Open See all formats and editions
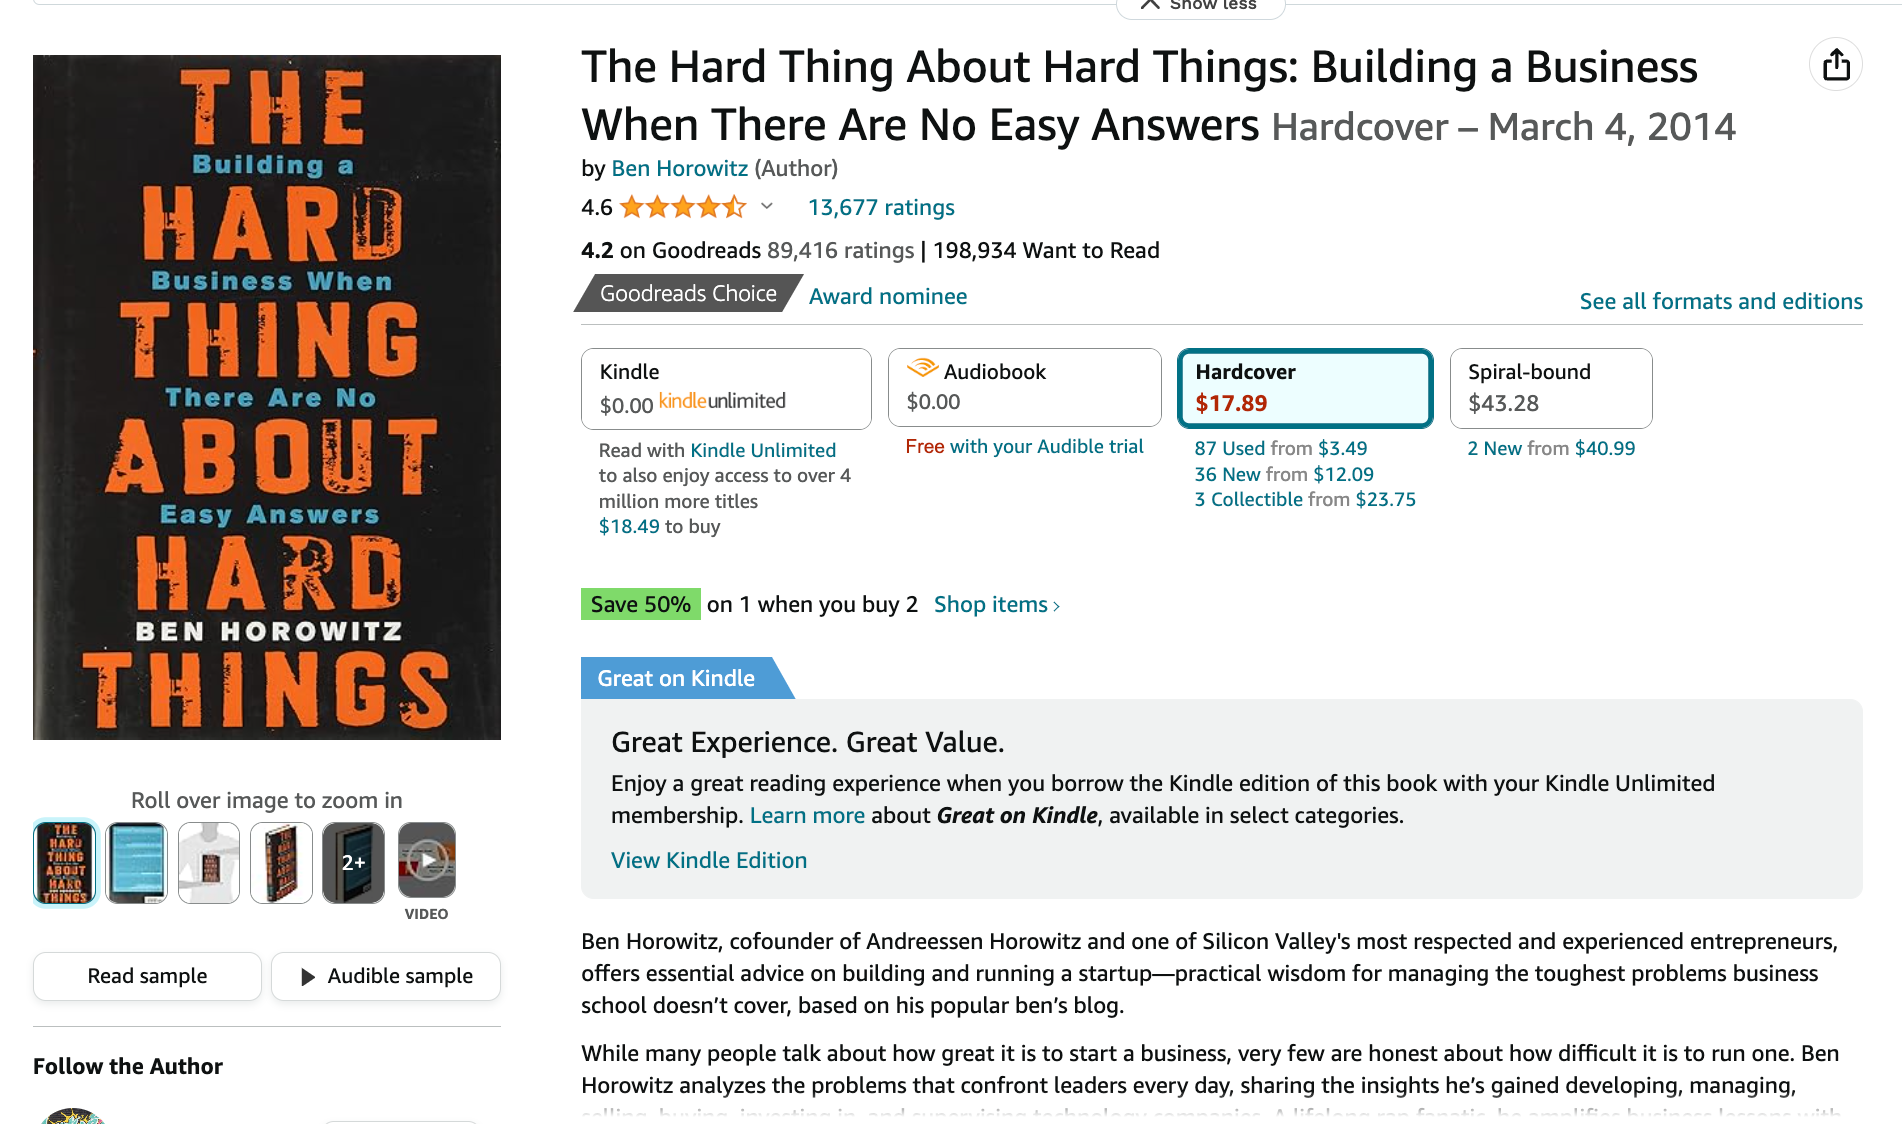The height and width of the screenshot is (1124, 1902). point(1721,301)
